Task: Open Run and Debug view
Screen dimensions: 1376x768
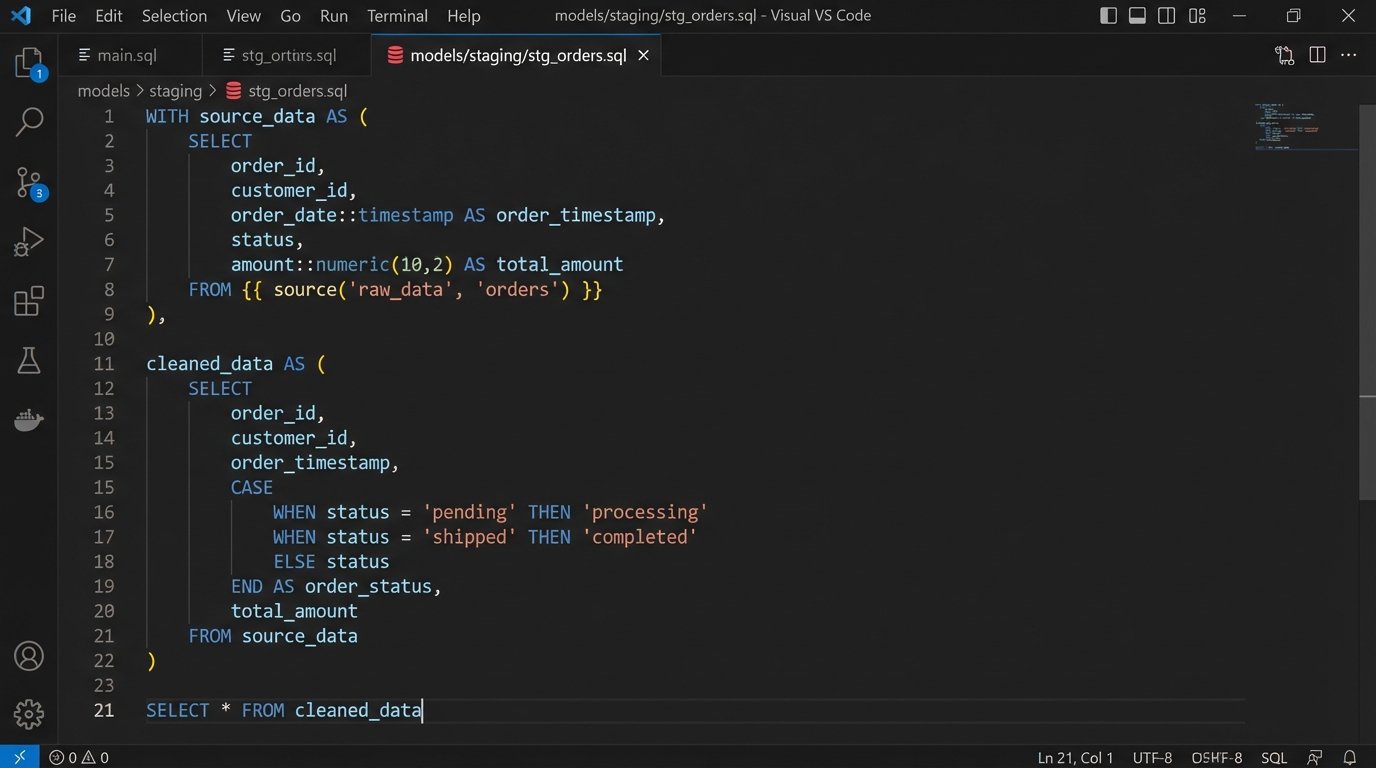Action: pos(29,242)
